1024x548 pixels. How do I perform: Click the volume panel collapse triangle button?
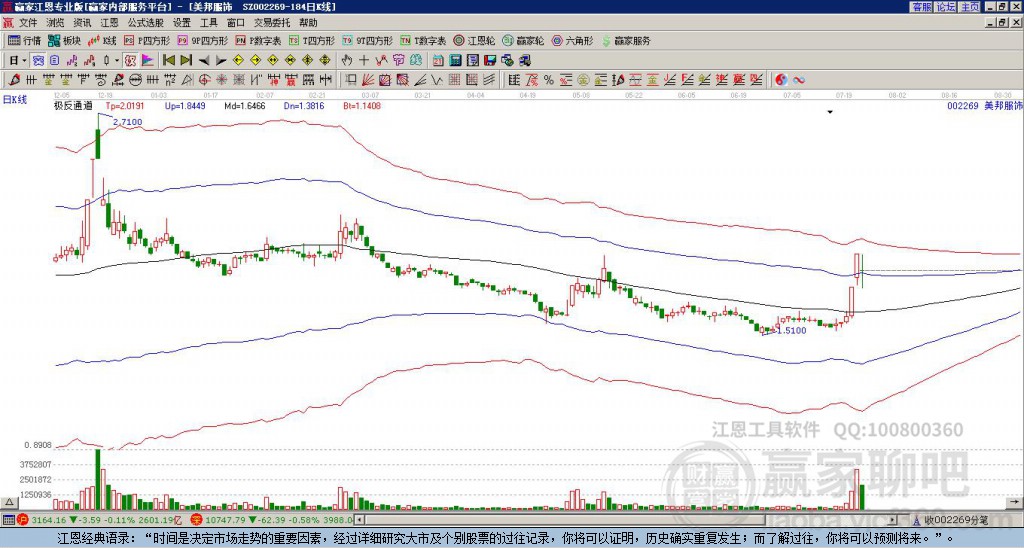[x=8, y=502]
